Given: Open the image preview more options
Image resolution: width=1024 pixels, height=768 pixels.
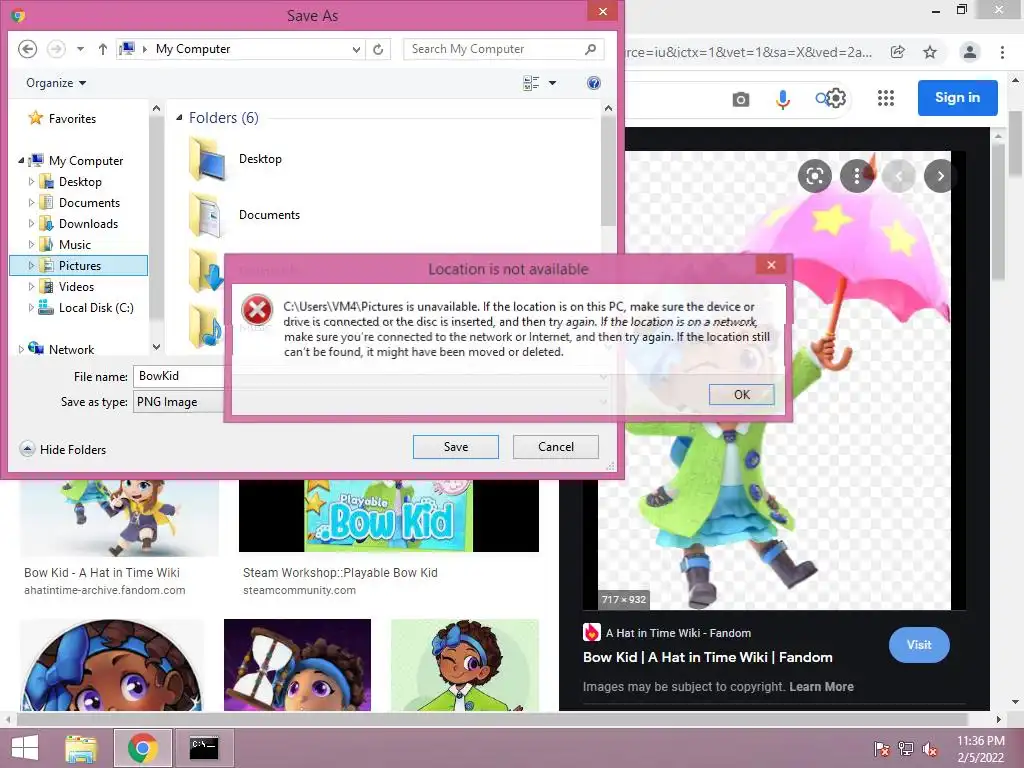Looking at the screenshot, I should [x=856, y=176].
